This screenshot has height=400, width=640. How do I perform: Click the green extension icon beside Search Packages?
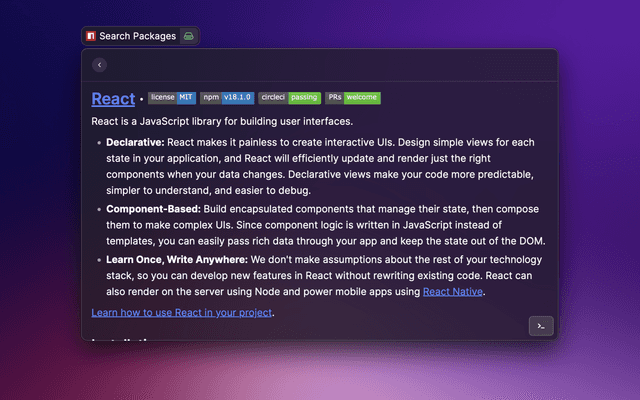[188, 36]
